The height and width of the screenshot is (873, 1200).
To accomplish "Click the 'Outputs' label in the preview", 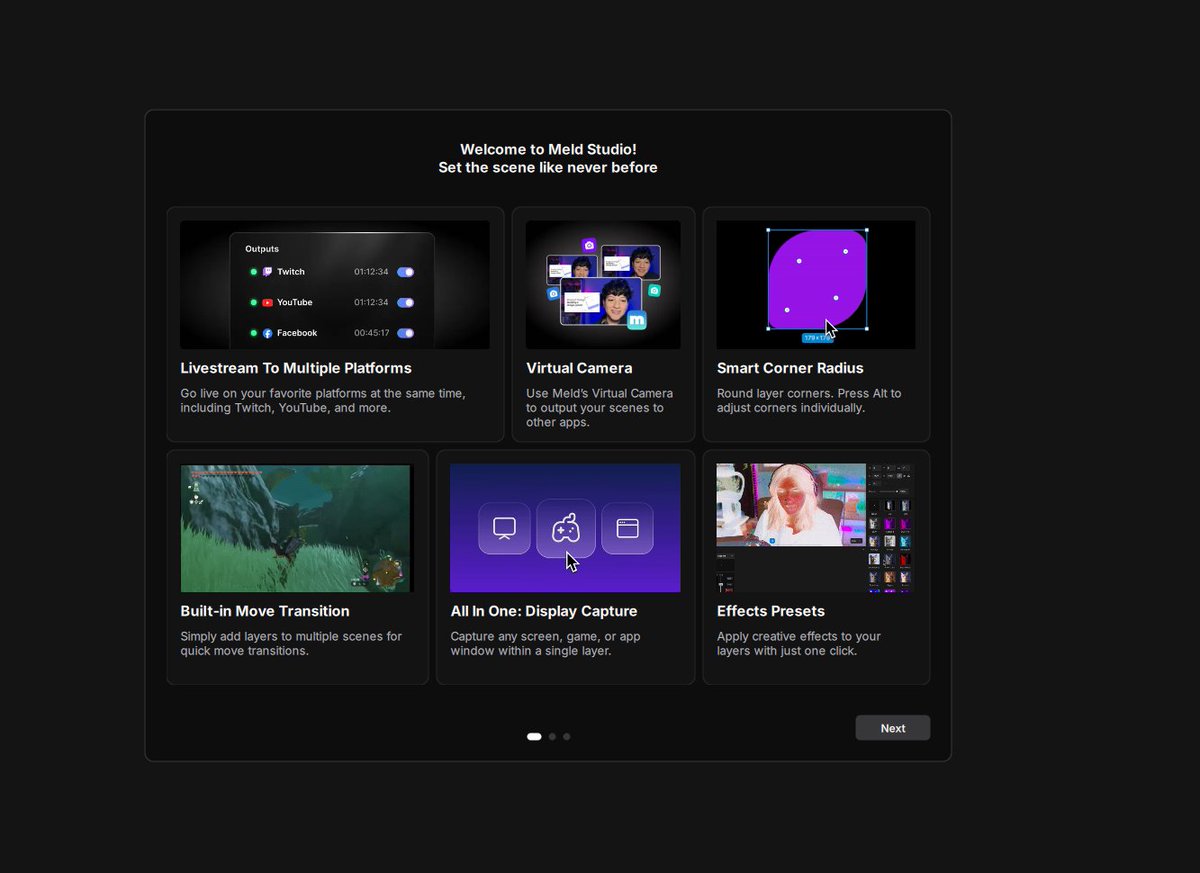I will click(x=262, y=249).
